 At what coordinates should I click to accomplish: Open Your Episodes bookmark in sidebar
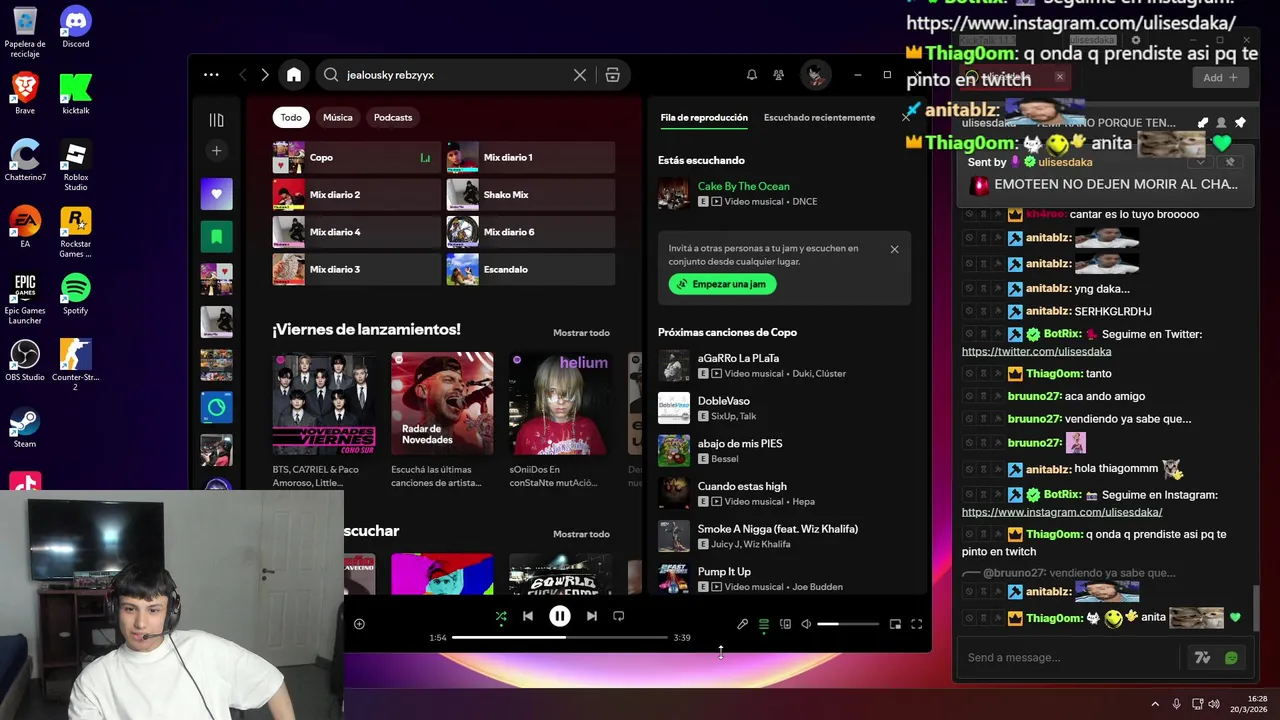coord(216,237)
